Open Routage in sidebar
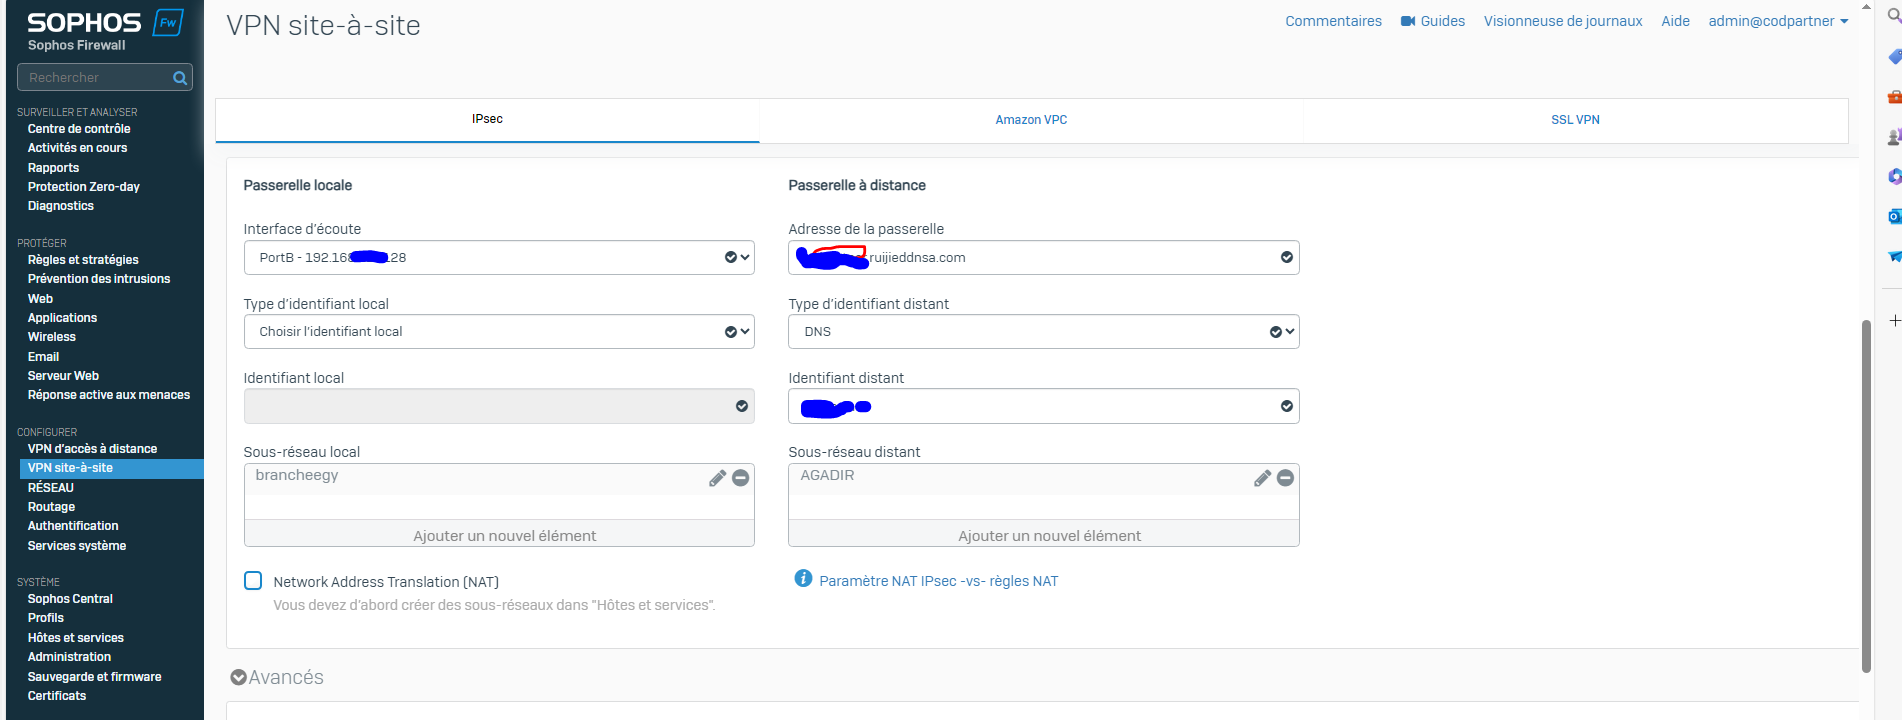1902x720 pixels. tap(51, 507)
